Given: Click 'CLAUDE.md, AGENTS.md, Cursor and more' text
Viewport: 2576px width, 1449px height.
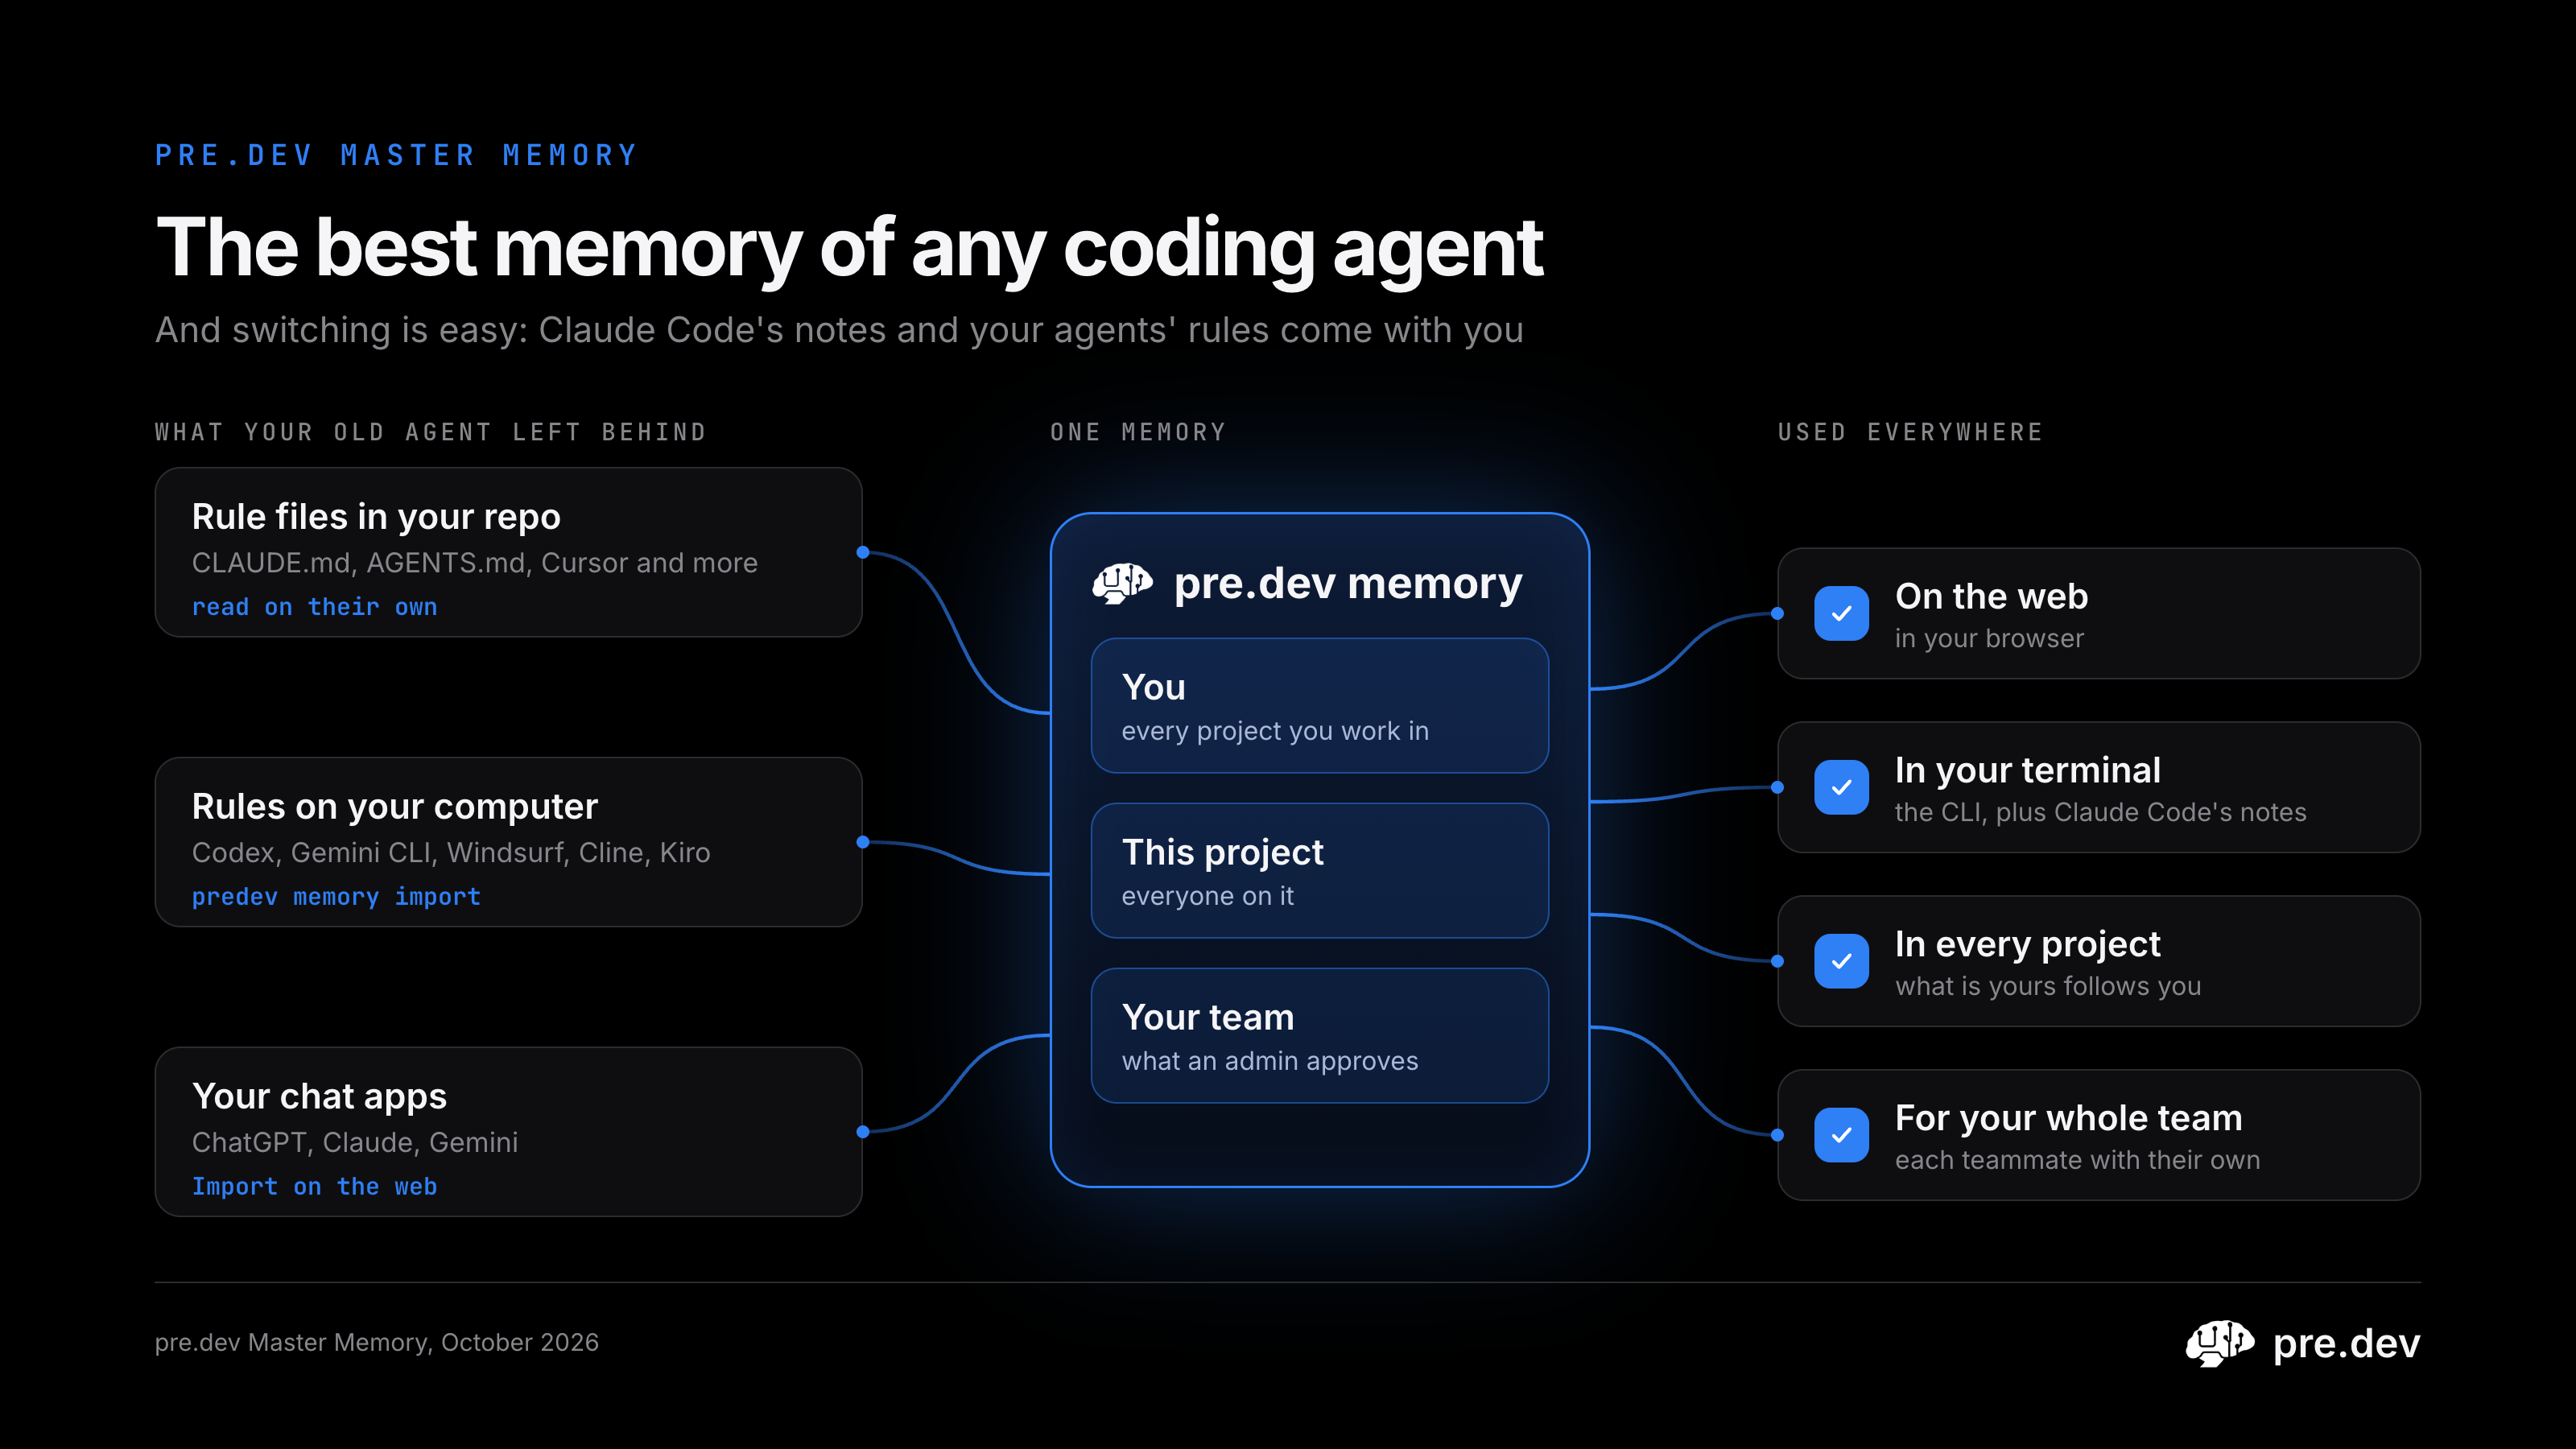Looking at the screenshot, I should [475, 563].
